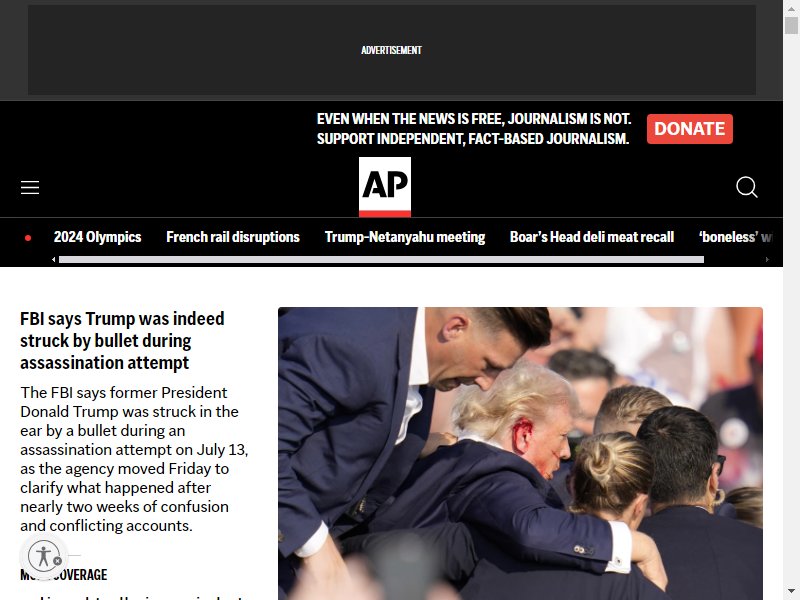800x600 pixels.
Task: Click the horizontal topics scrollbar track
Action: (382, 260)
